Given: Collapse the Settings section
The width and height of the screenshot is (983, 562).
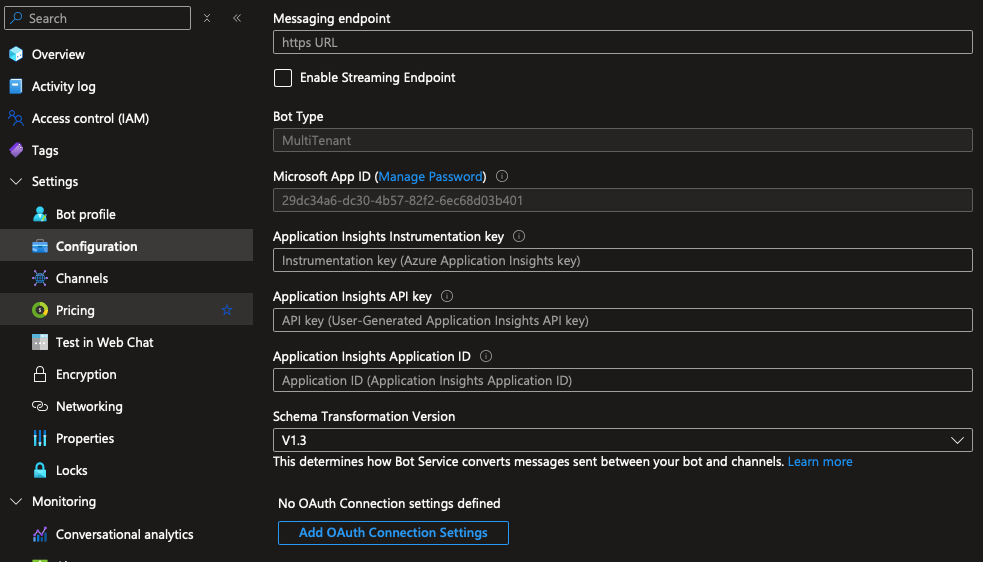Looking at the screenshot, I should [x=15, y=182].
